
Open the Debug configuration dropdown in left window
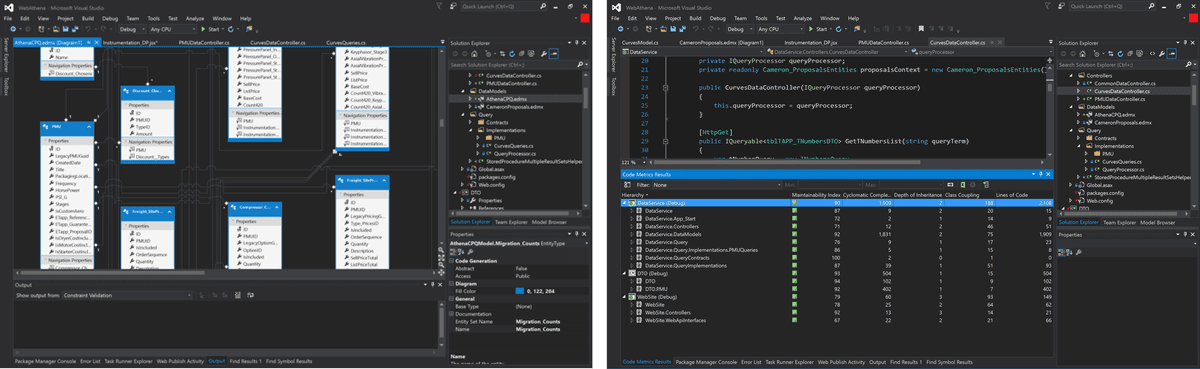132,29
